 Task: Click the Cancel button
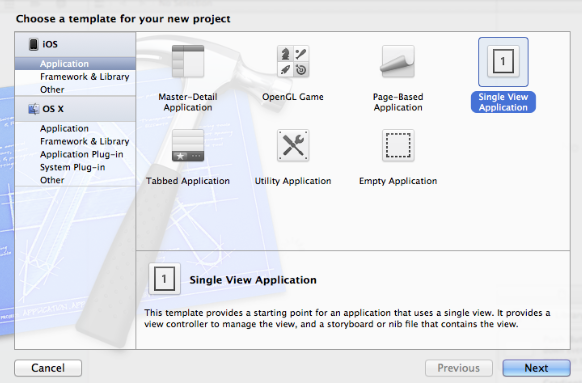(48, 368)
